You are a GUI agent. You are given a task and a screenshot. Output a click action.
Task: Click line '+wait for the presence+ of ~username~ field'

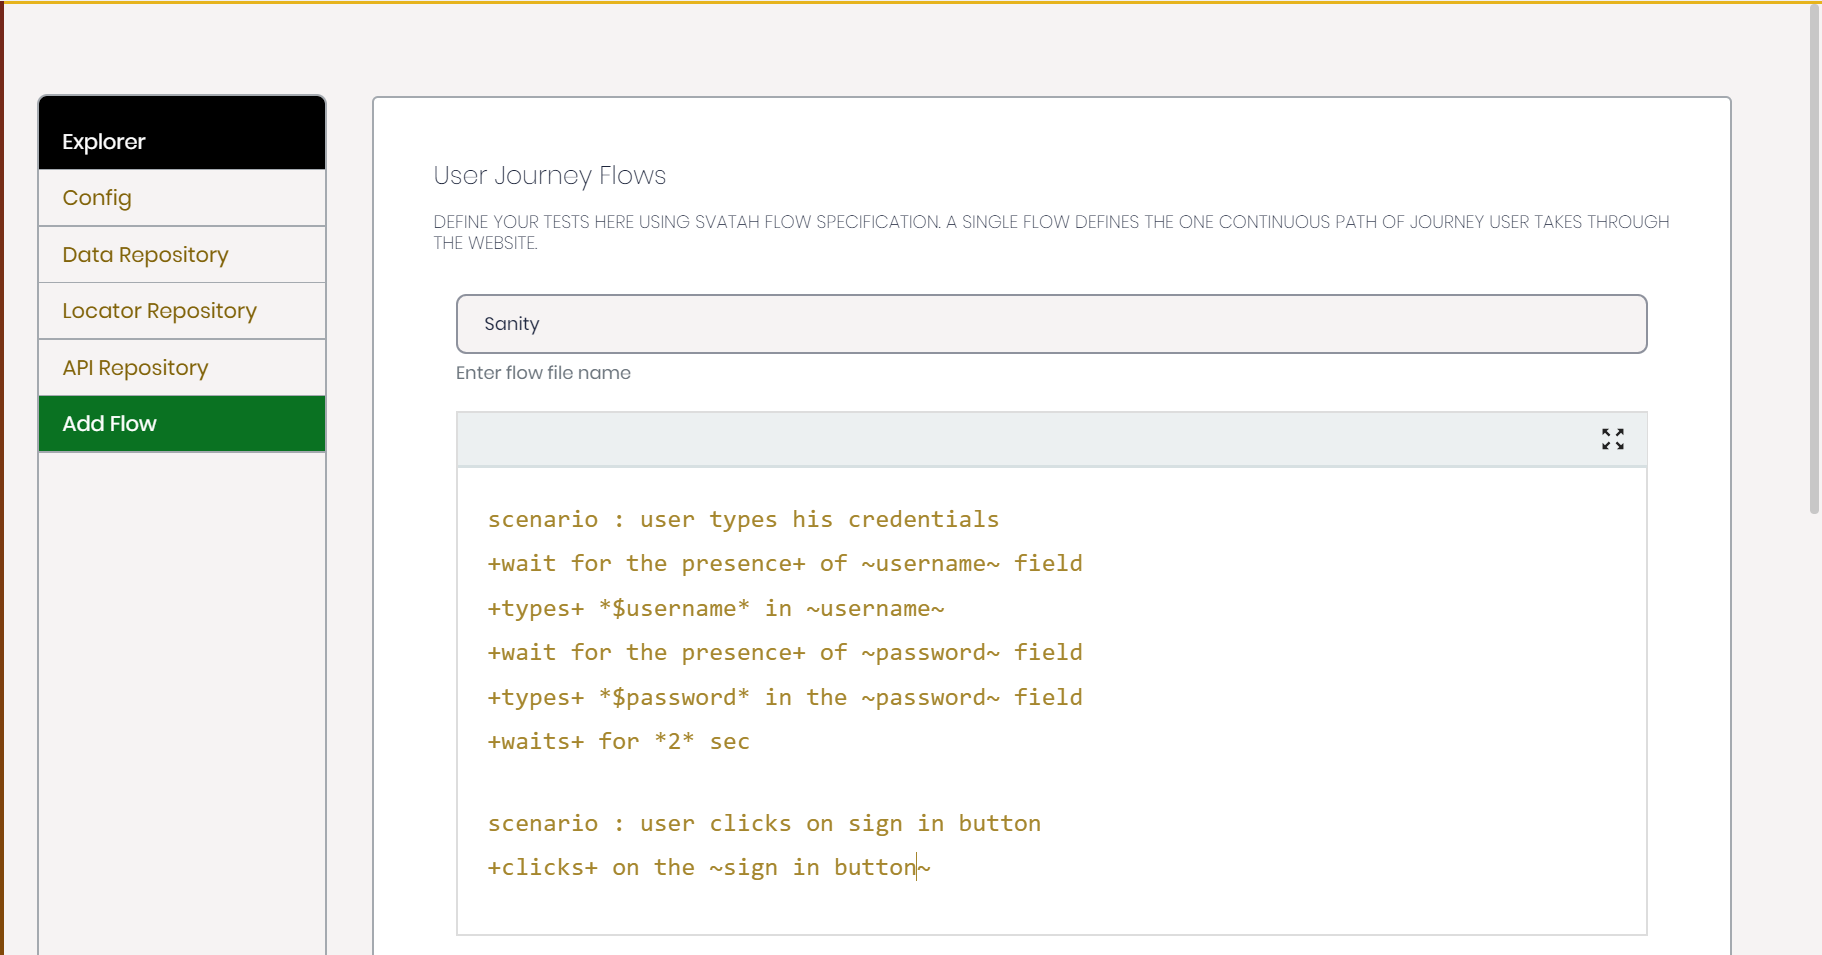(x=785, y=564)
